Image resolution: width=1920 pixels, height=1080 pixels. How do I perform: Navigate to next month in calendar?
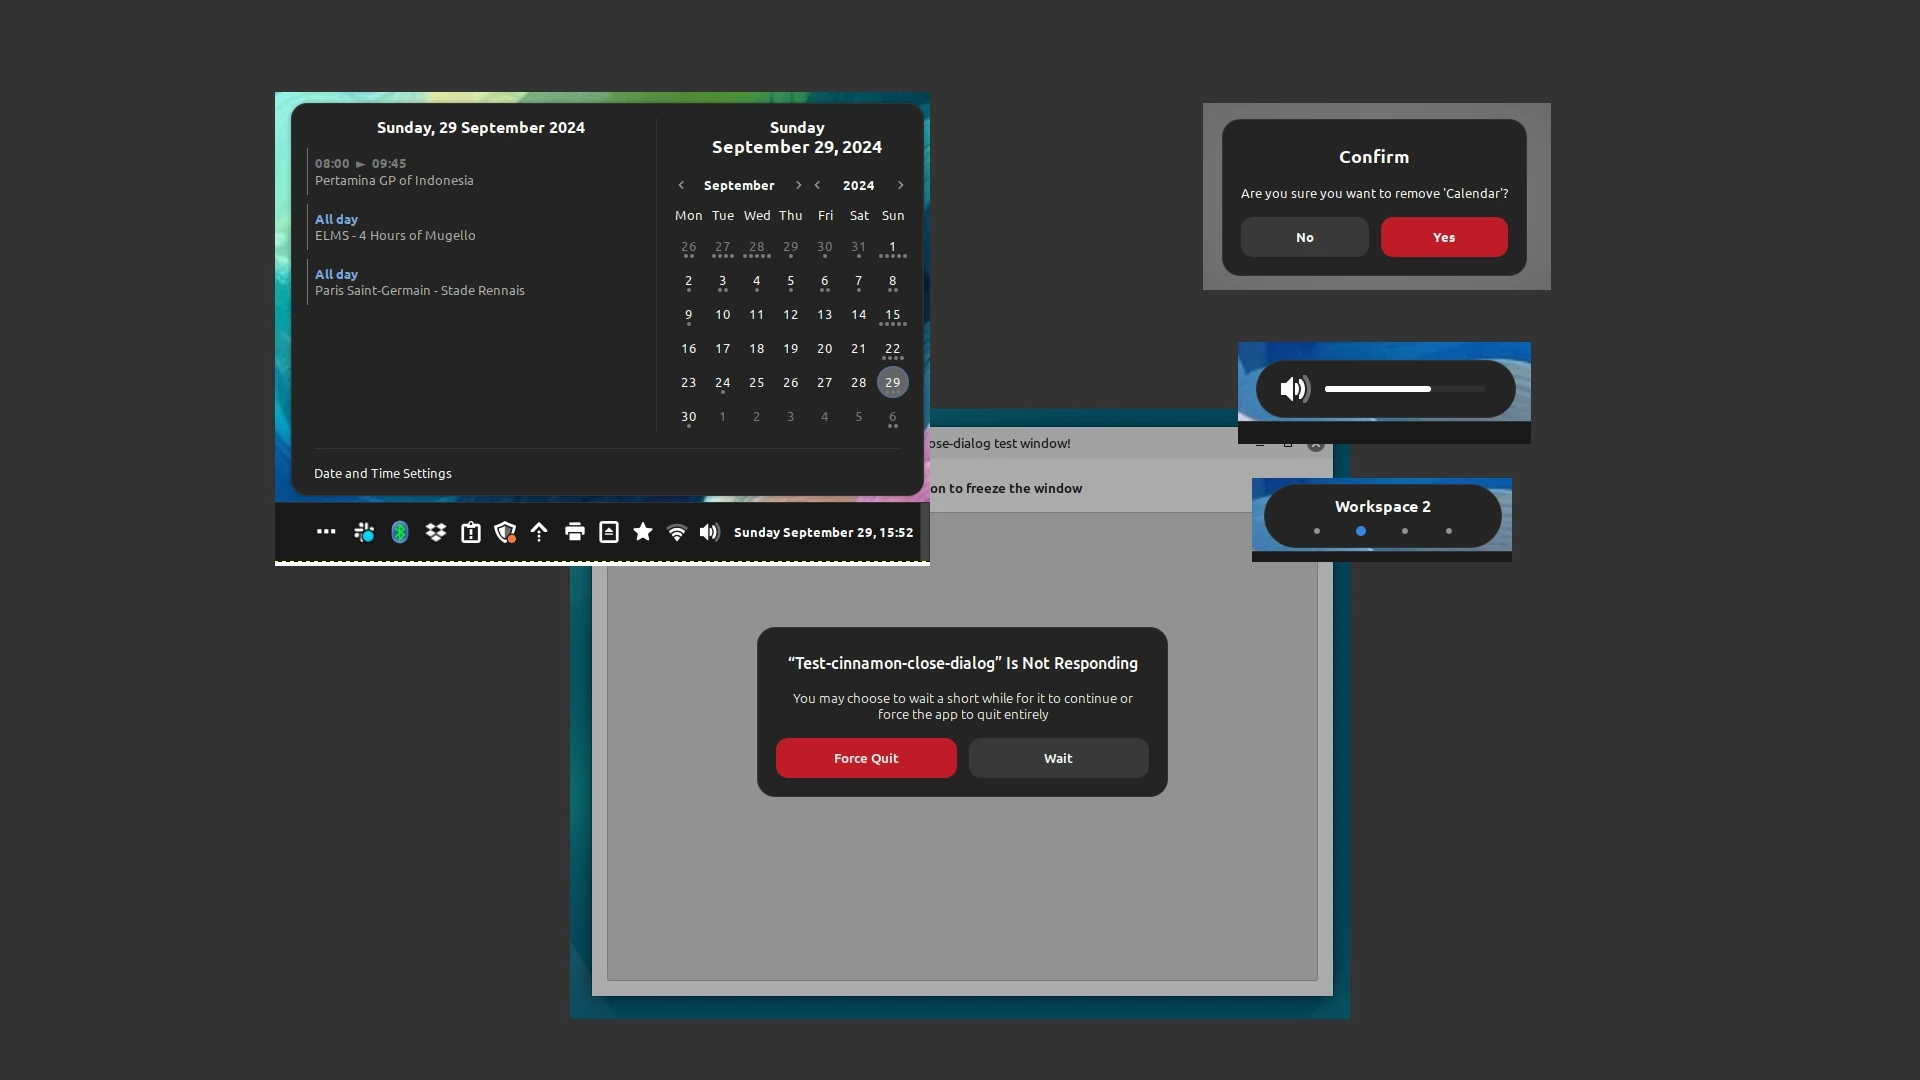pos(798,185)
